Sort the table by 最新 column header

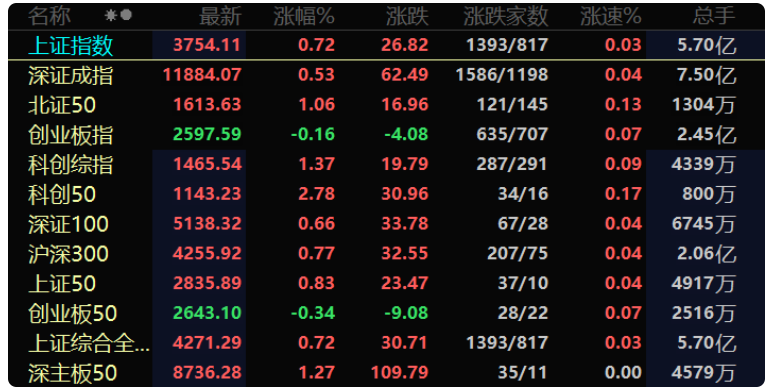(x=220, y=17)
